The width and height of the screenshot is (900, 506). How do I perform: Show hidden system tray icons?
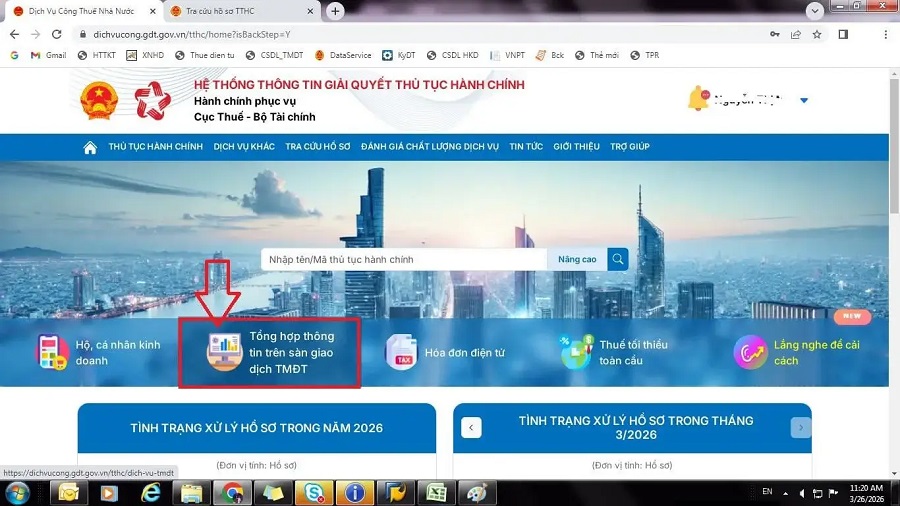coord(785,493)
